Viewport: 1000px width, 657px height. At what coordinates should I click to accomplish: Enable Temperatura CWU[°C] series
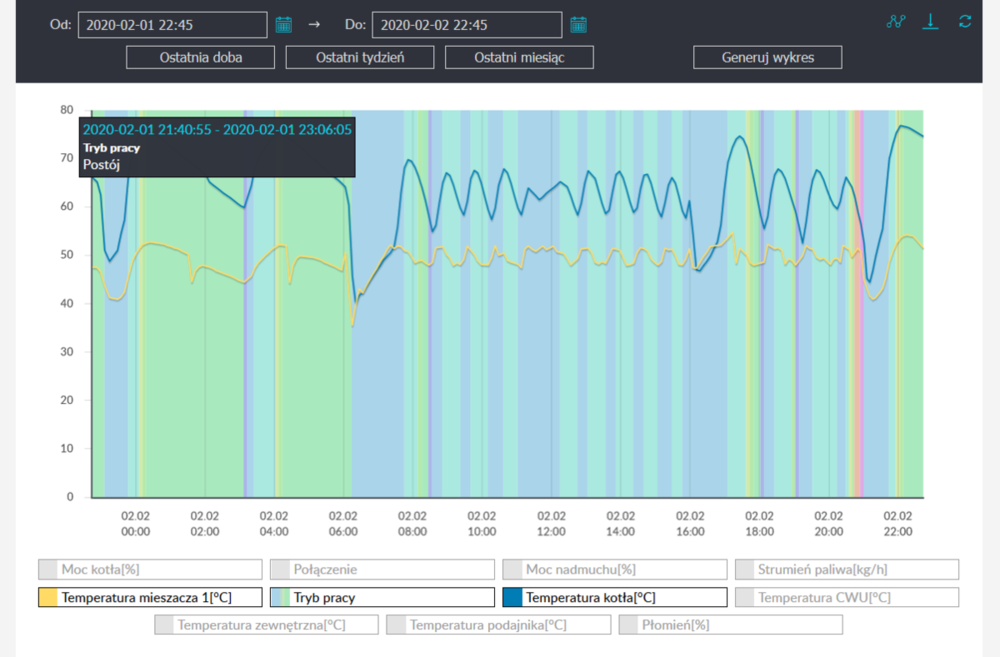tap(846, 597)
